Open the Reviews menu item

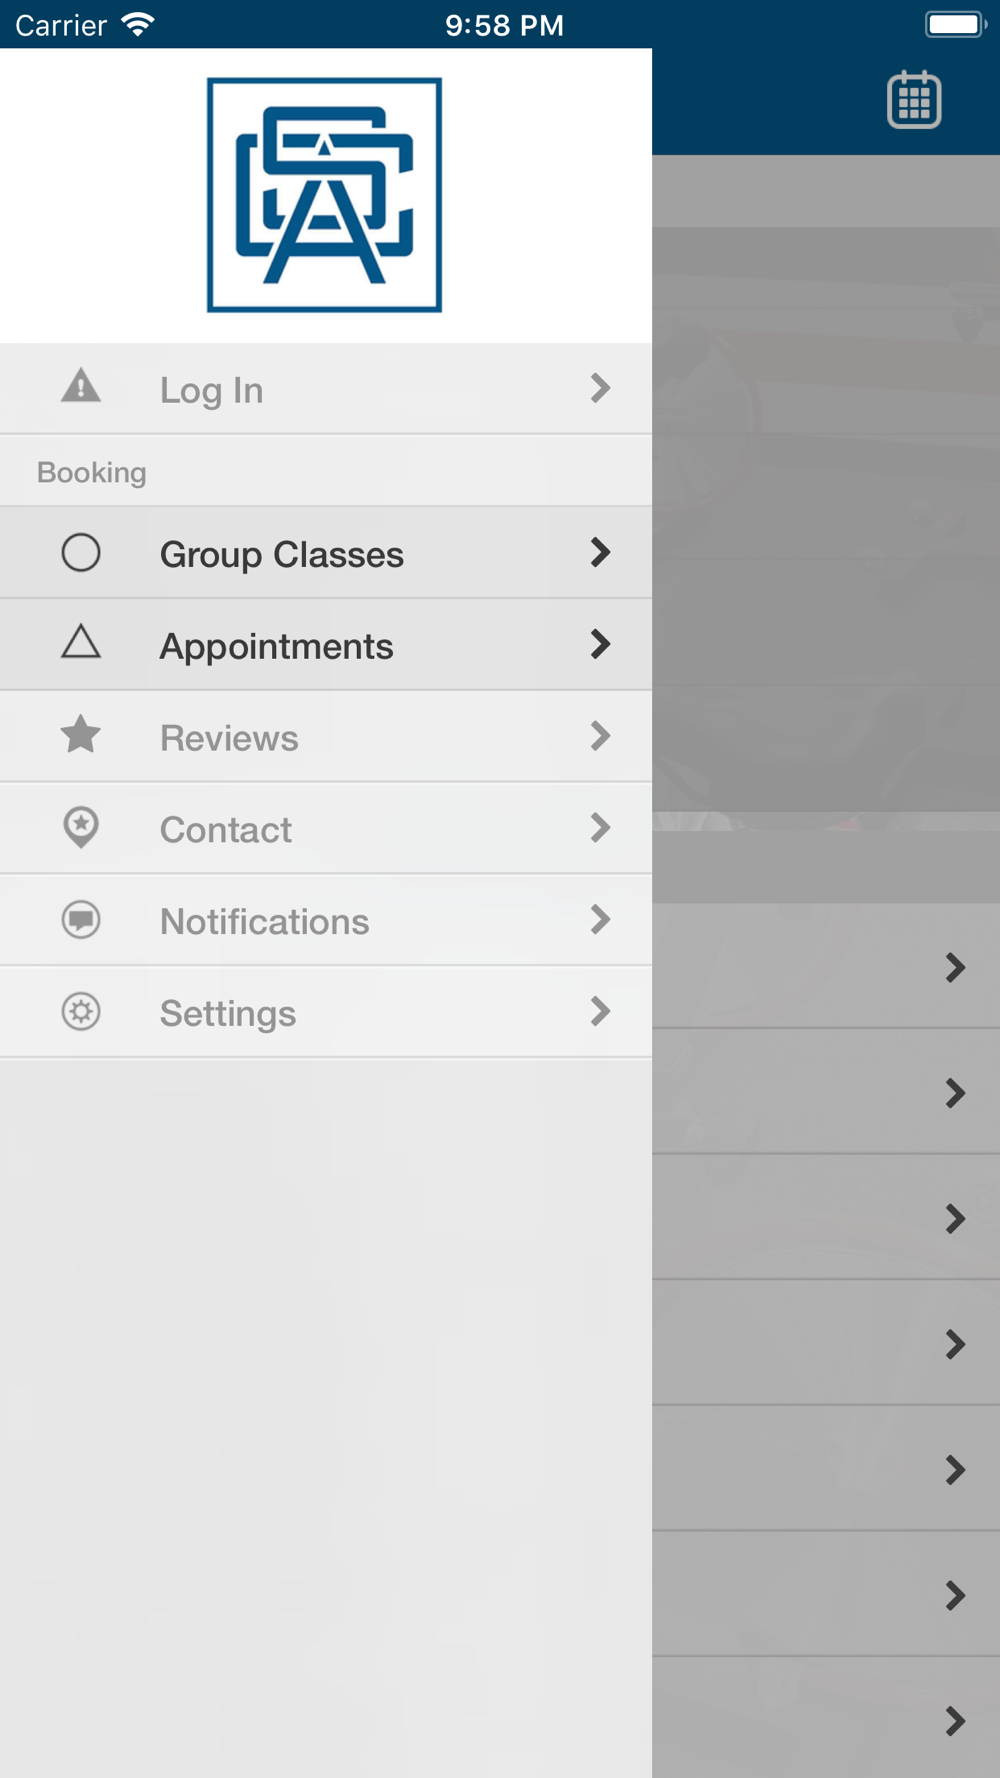pyautogui.click(x=326, y=737)
